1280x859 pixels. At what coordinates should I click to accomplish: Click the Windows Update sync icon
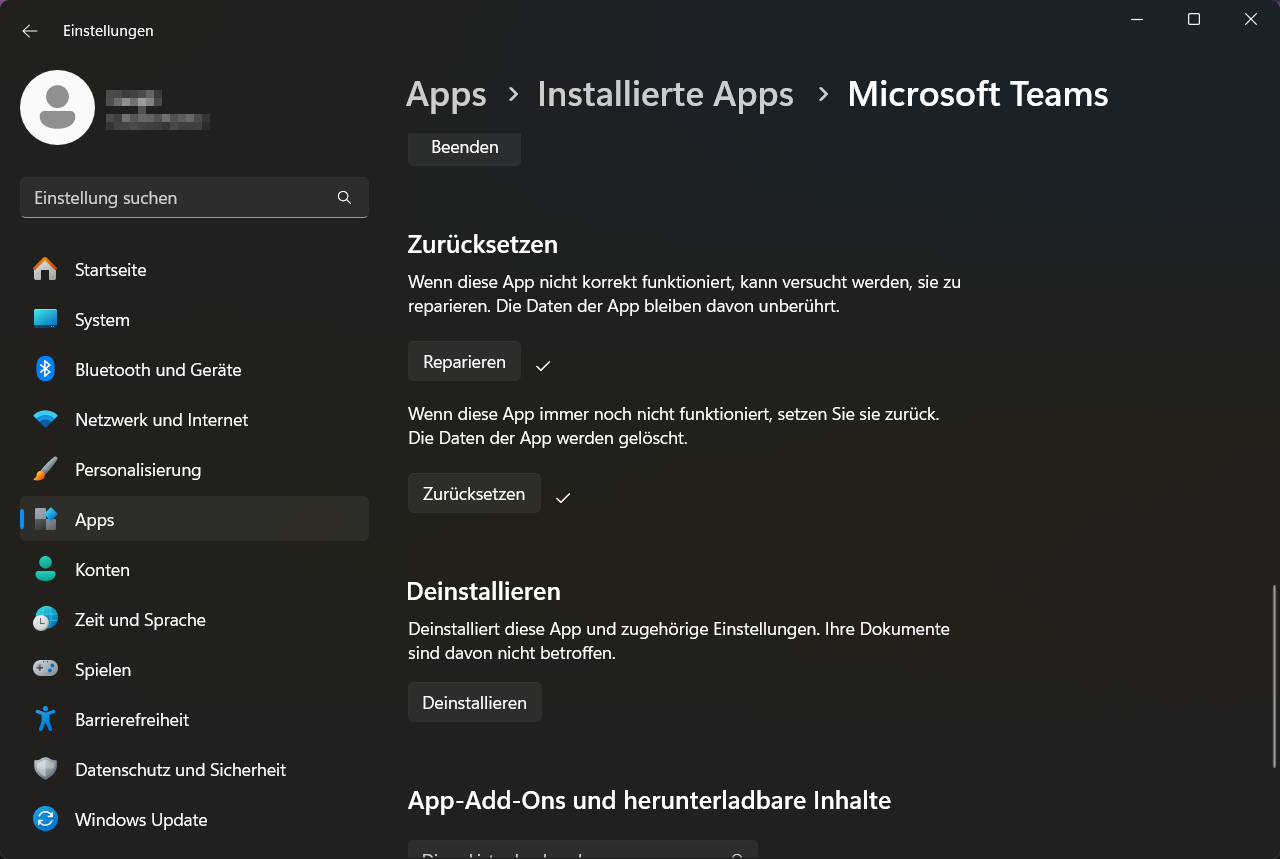pos(45,819)
